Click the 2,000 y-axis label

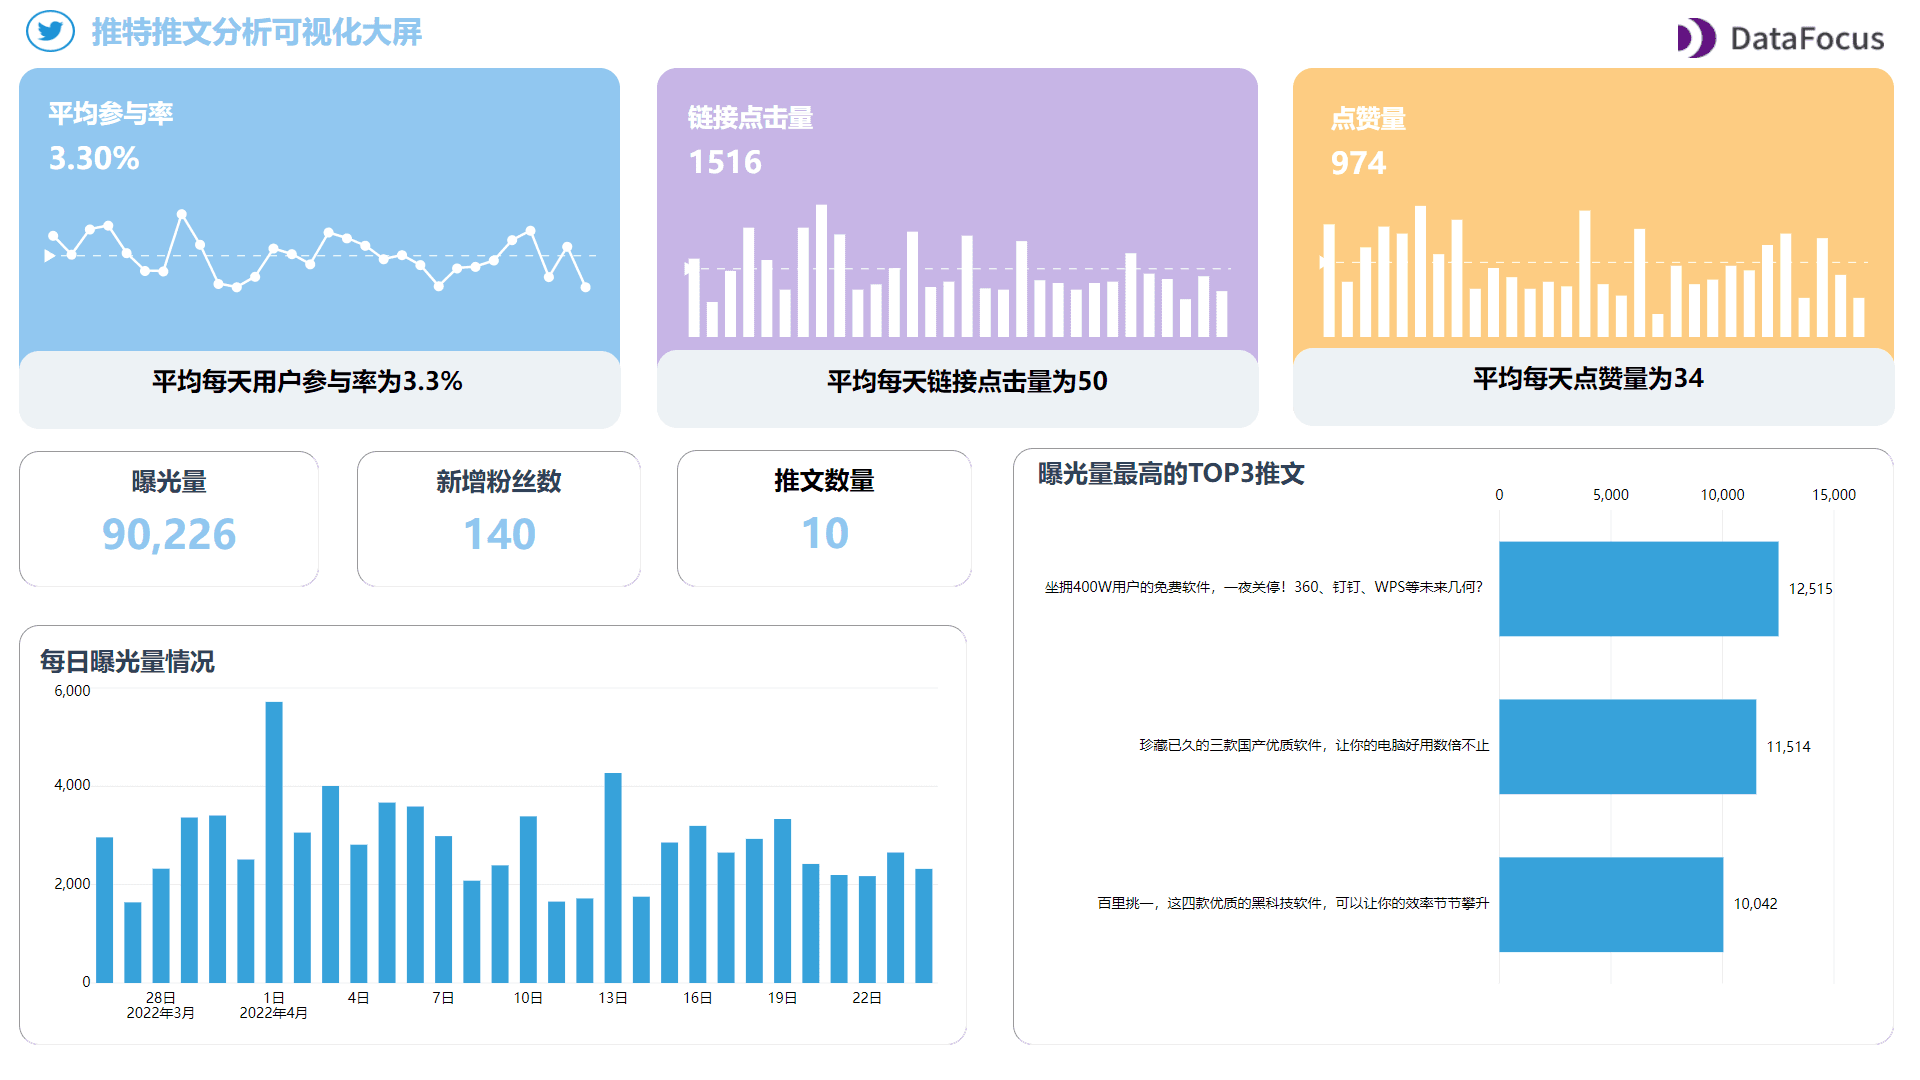[x=72, y=884]
